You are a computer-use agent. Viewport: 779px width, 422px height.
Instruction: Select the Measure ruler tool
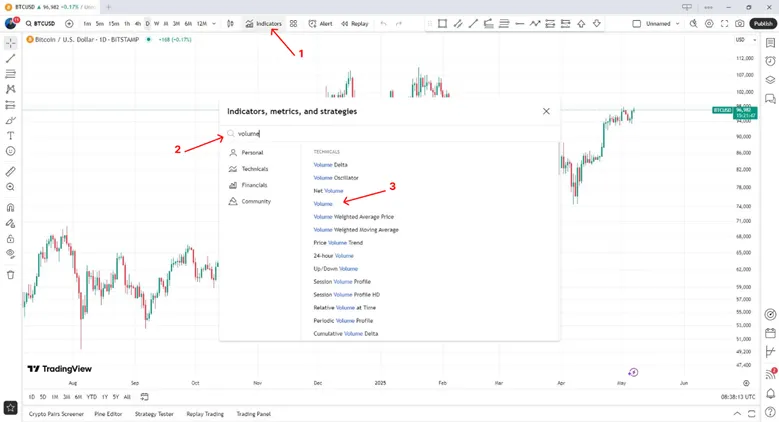[10, 171]
